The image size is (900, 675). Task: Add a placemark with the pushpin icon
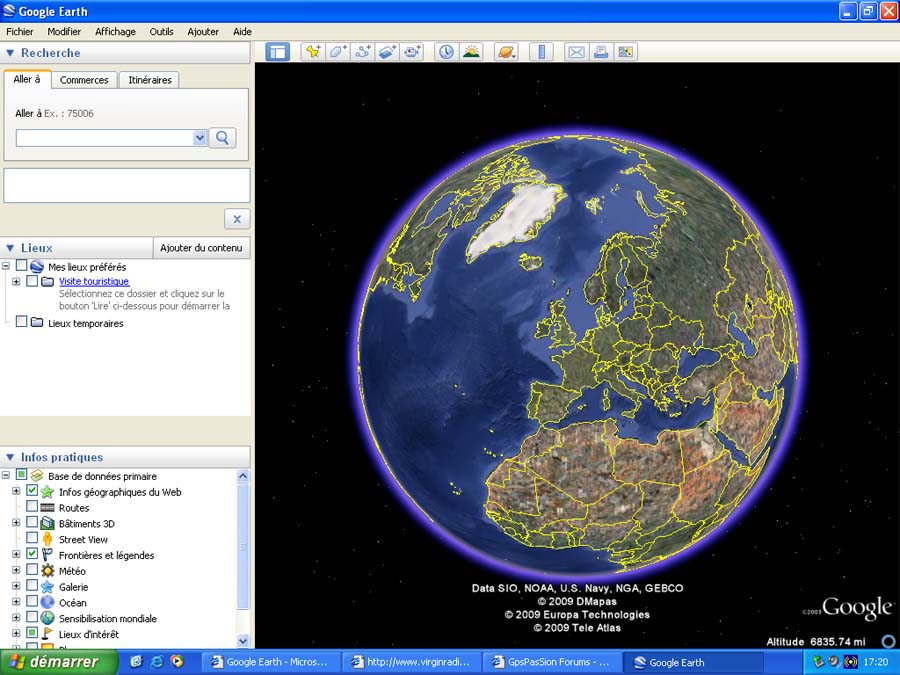pyautogui.click(x=313, y=52)
